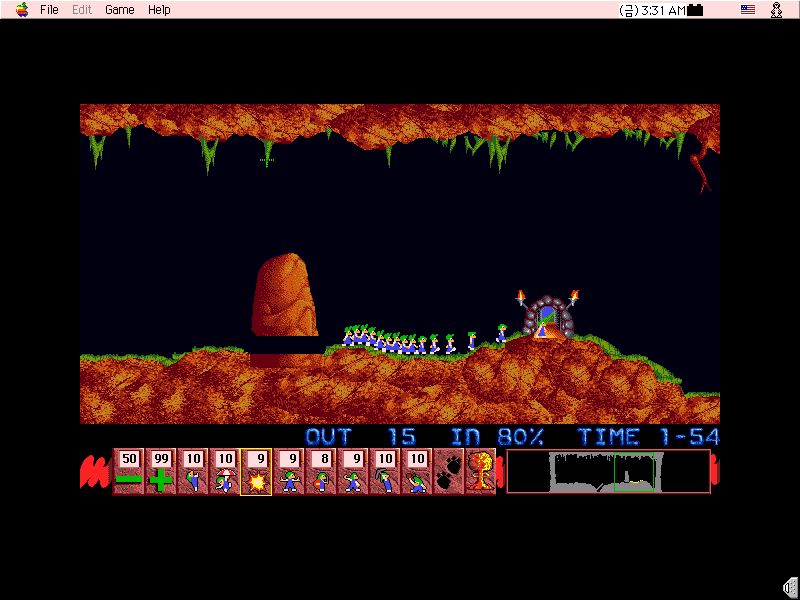800x600 pixels.
Task: Open the keyboard layout flag menu
Action: coord(747,10)
